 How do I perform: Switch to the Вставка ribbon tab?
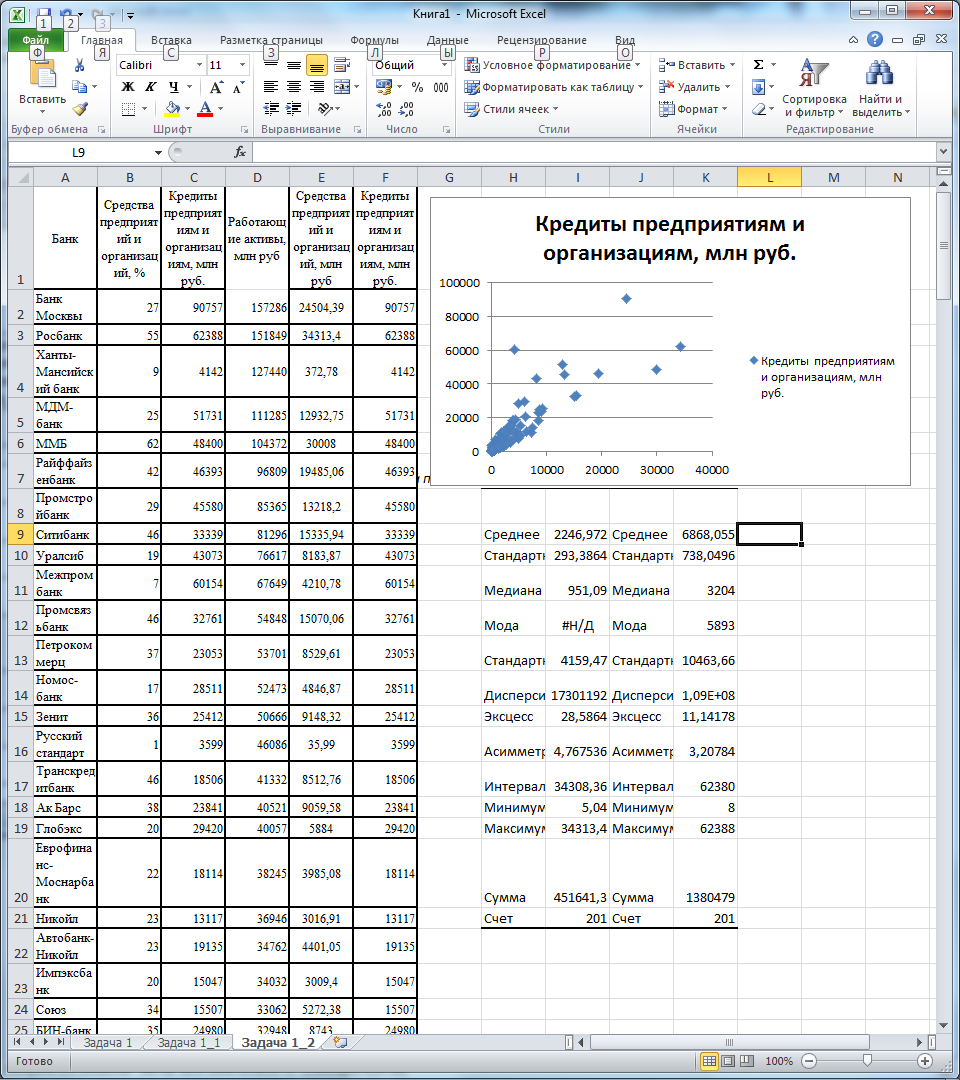171,40
